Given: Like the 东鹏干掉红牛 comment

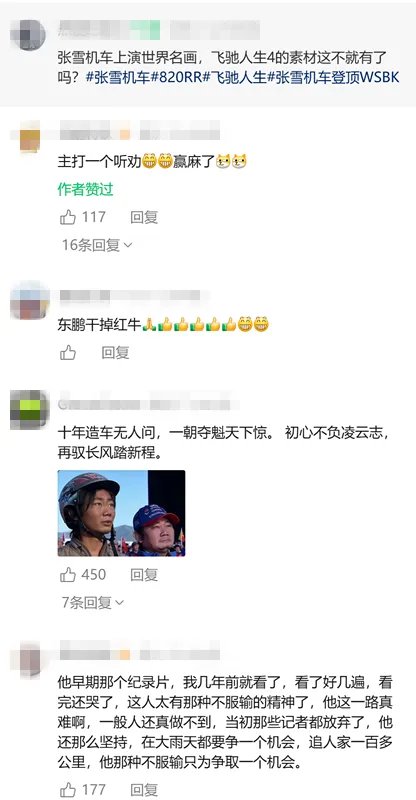Looking at the screenshot, I should (68, 353).
